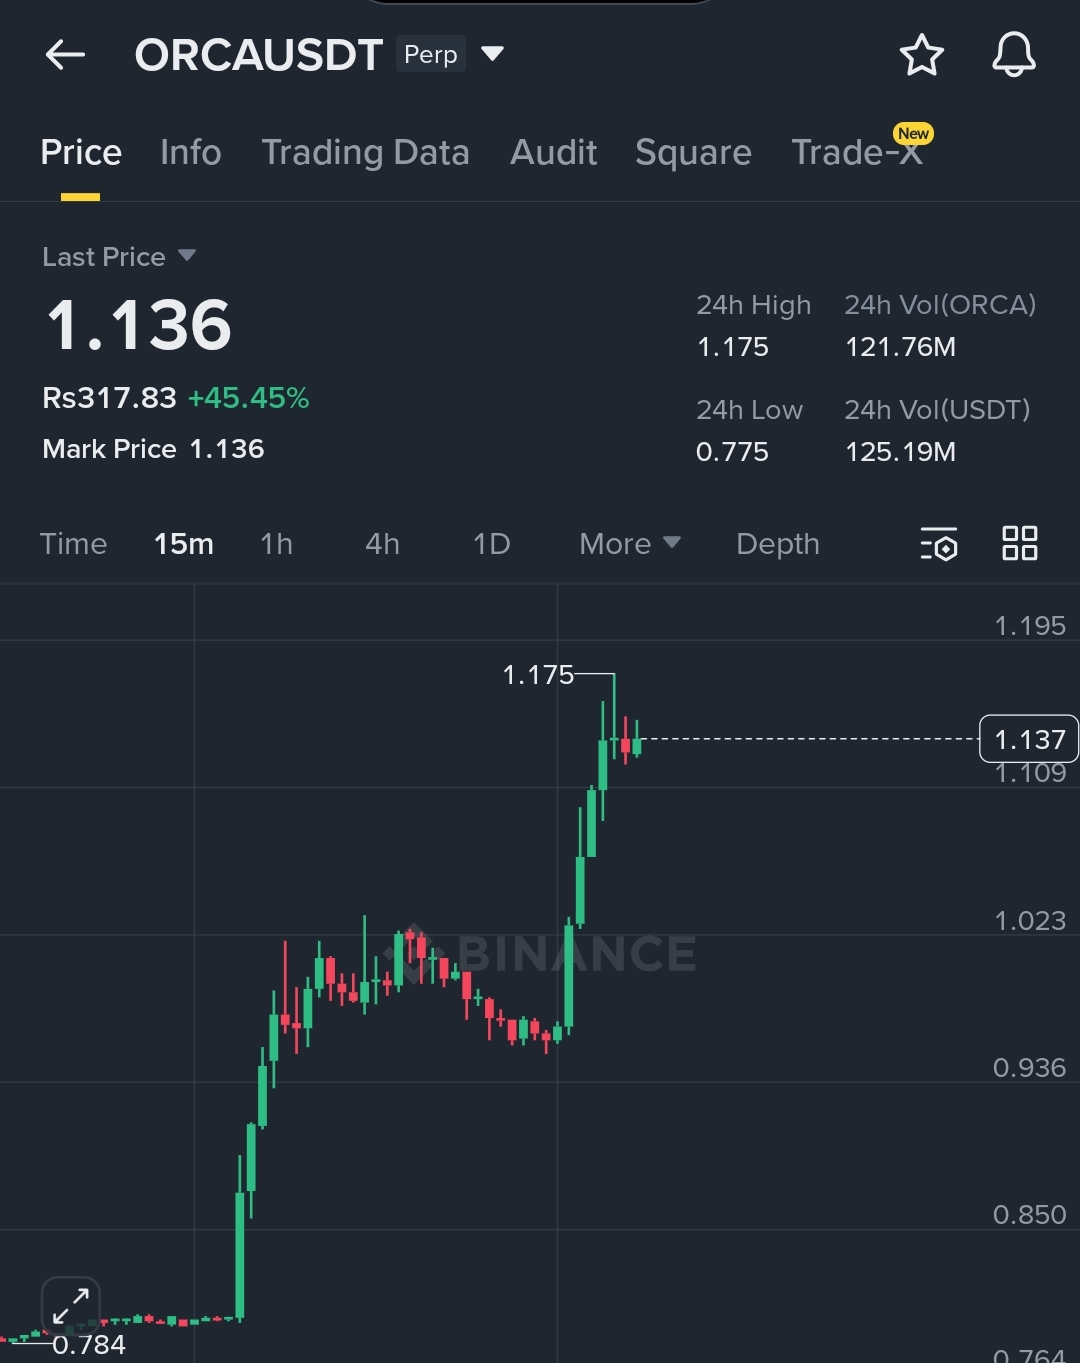Viewport: 1080px width, 1363px height.
Task: Select the 1D chart interval
Action: coord(491,543)
